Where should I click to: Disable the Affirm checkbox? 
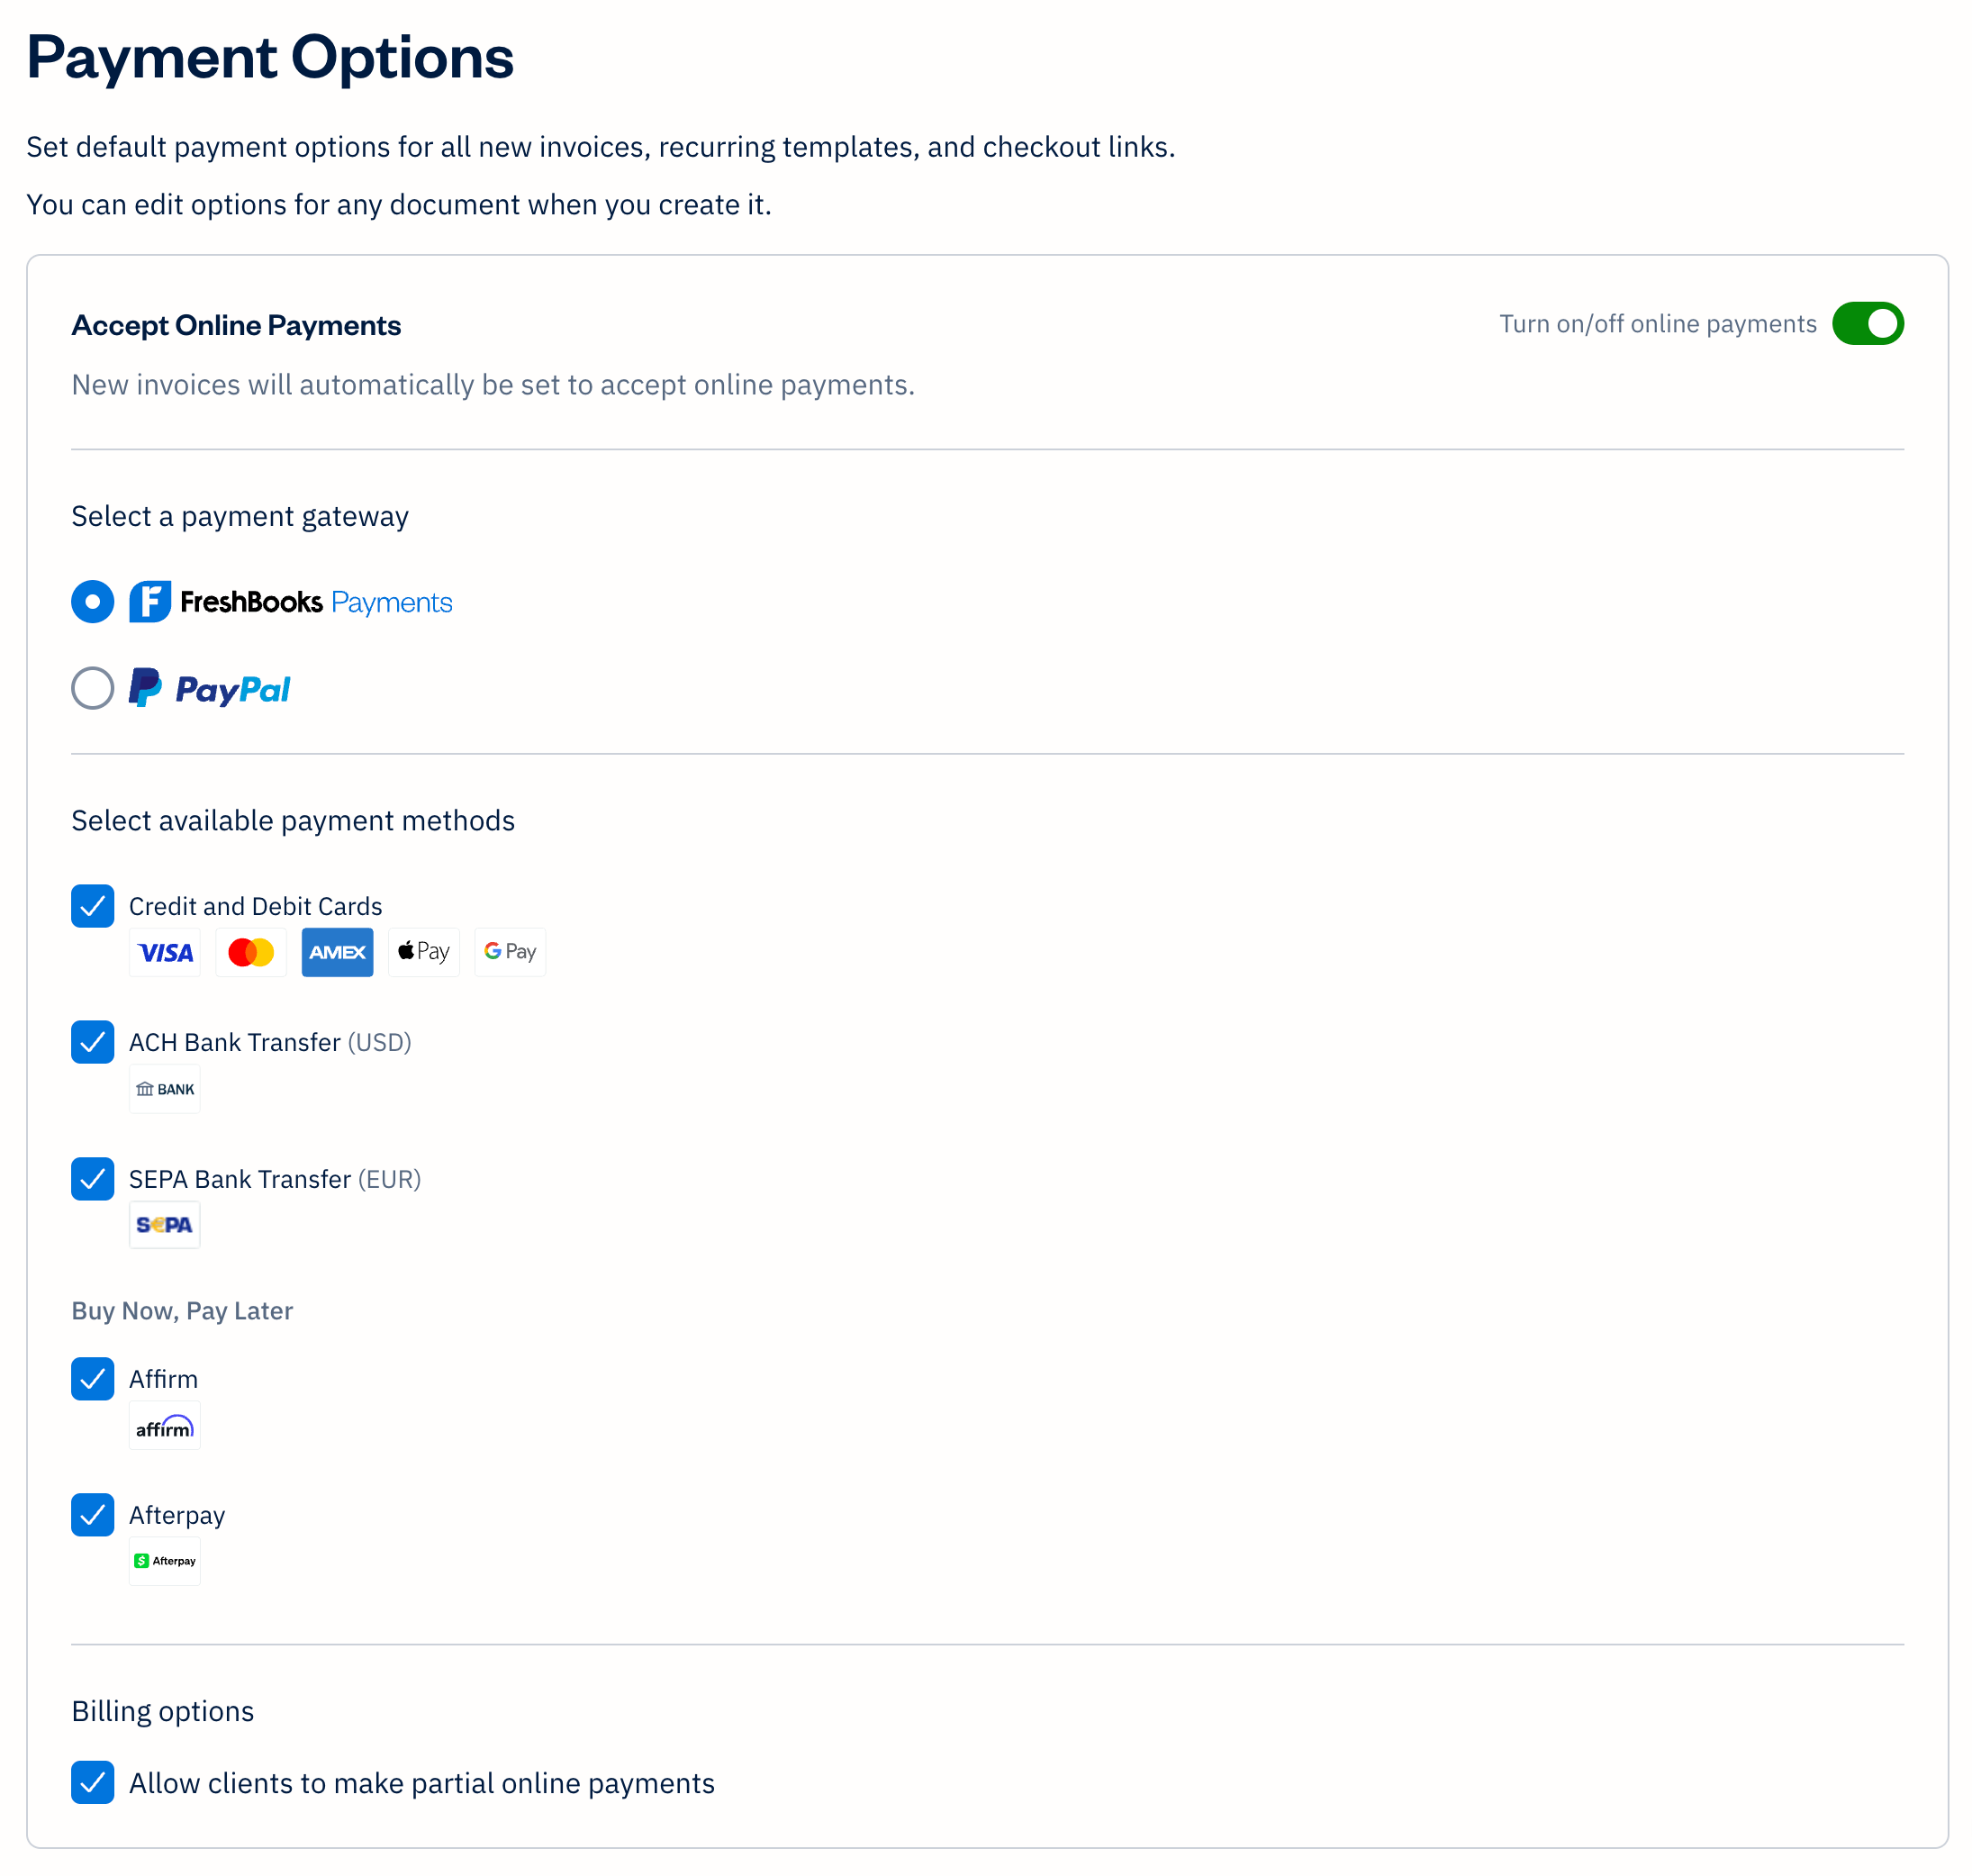92,1379
